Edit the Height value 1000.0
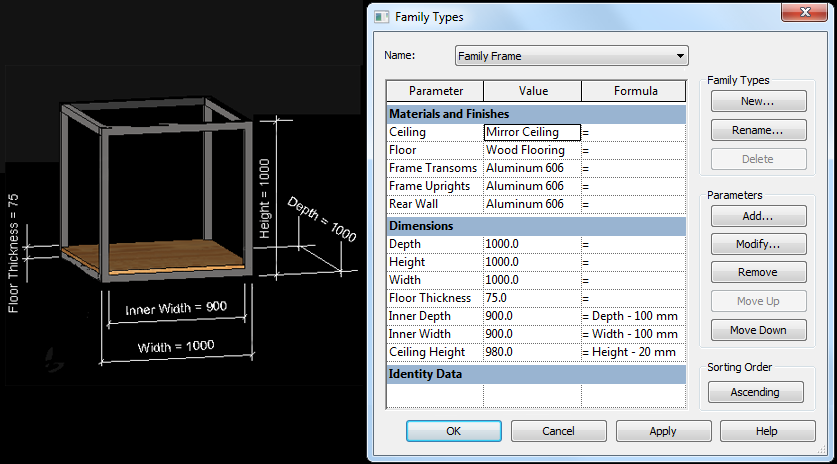The width and height of the screenshot is (837, 464). tap(532, 262)
